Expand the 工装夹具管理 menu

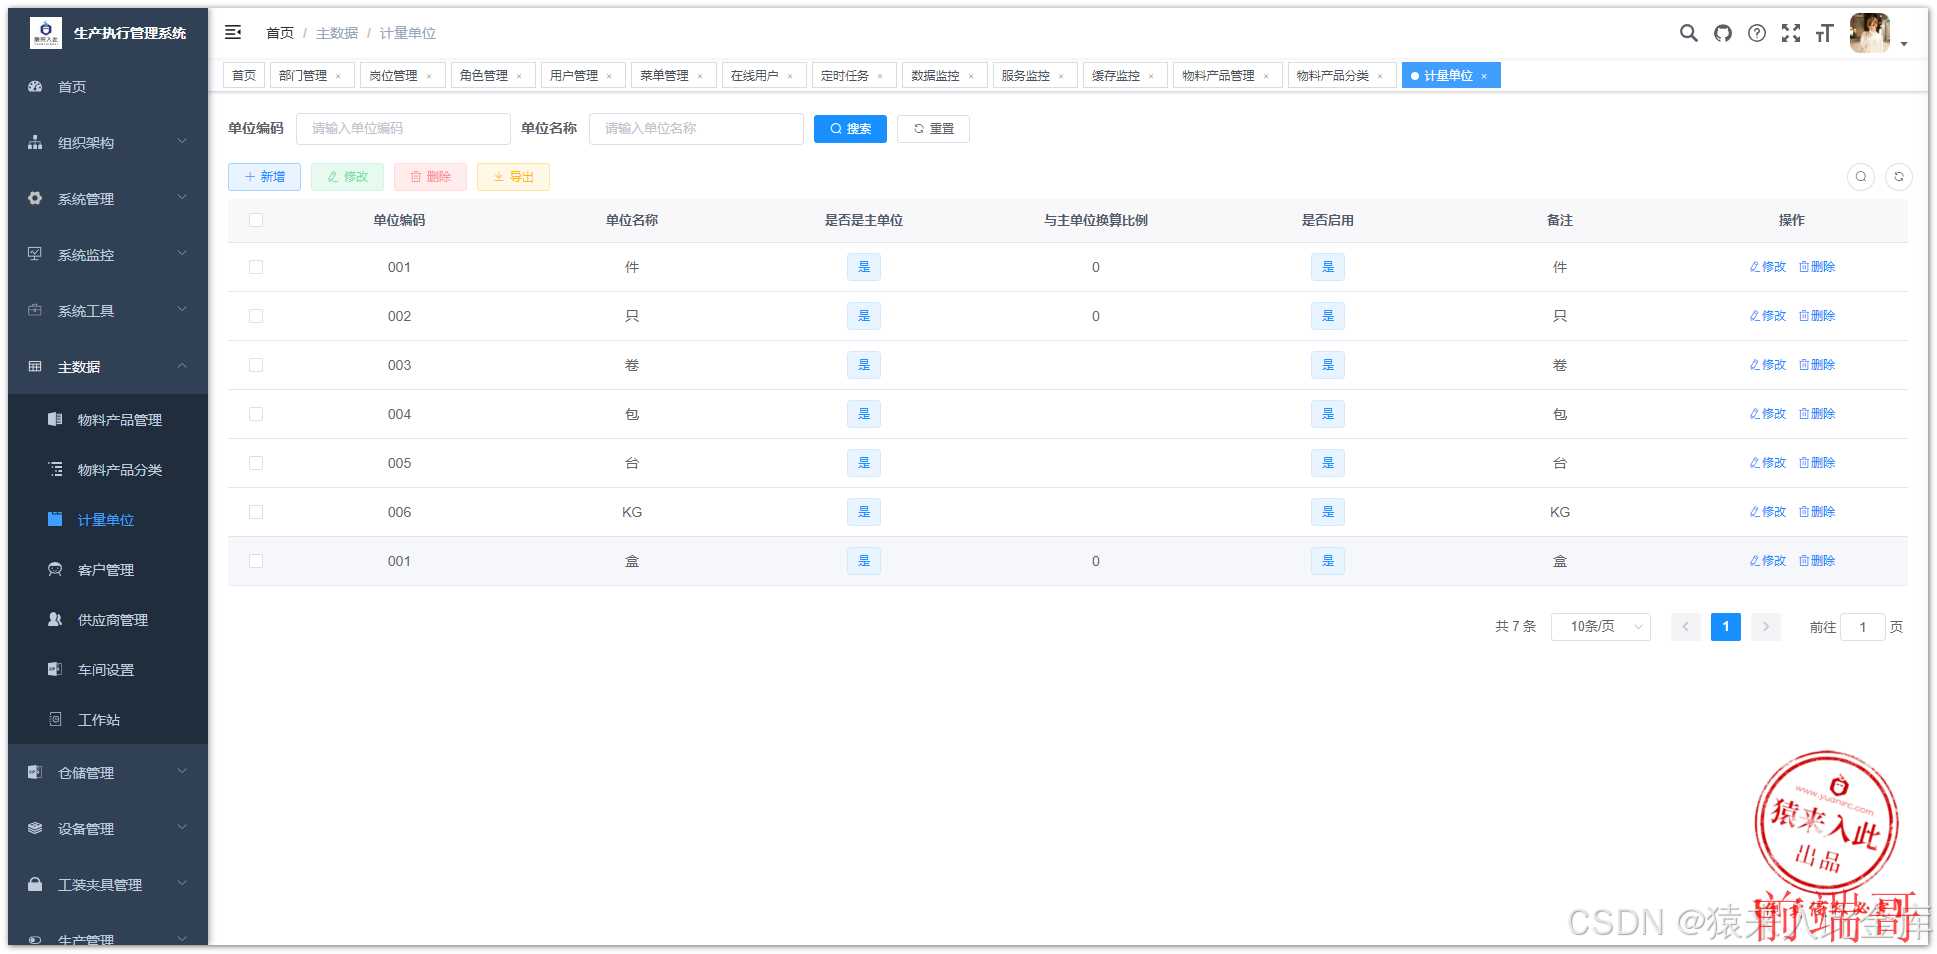(x=108, y=885)
